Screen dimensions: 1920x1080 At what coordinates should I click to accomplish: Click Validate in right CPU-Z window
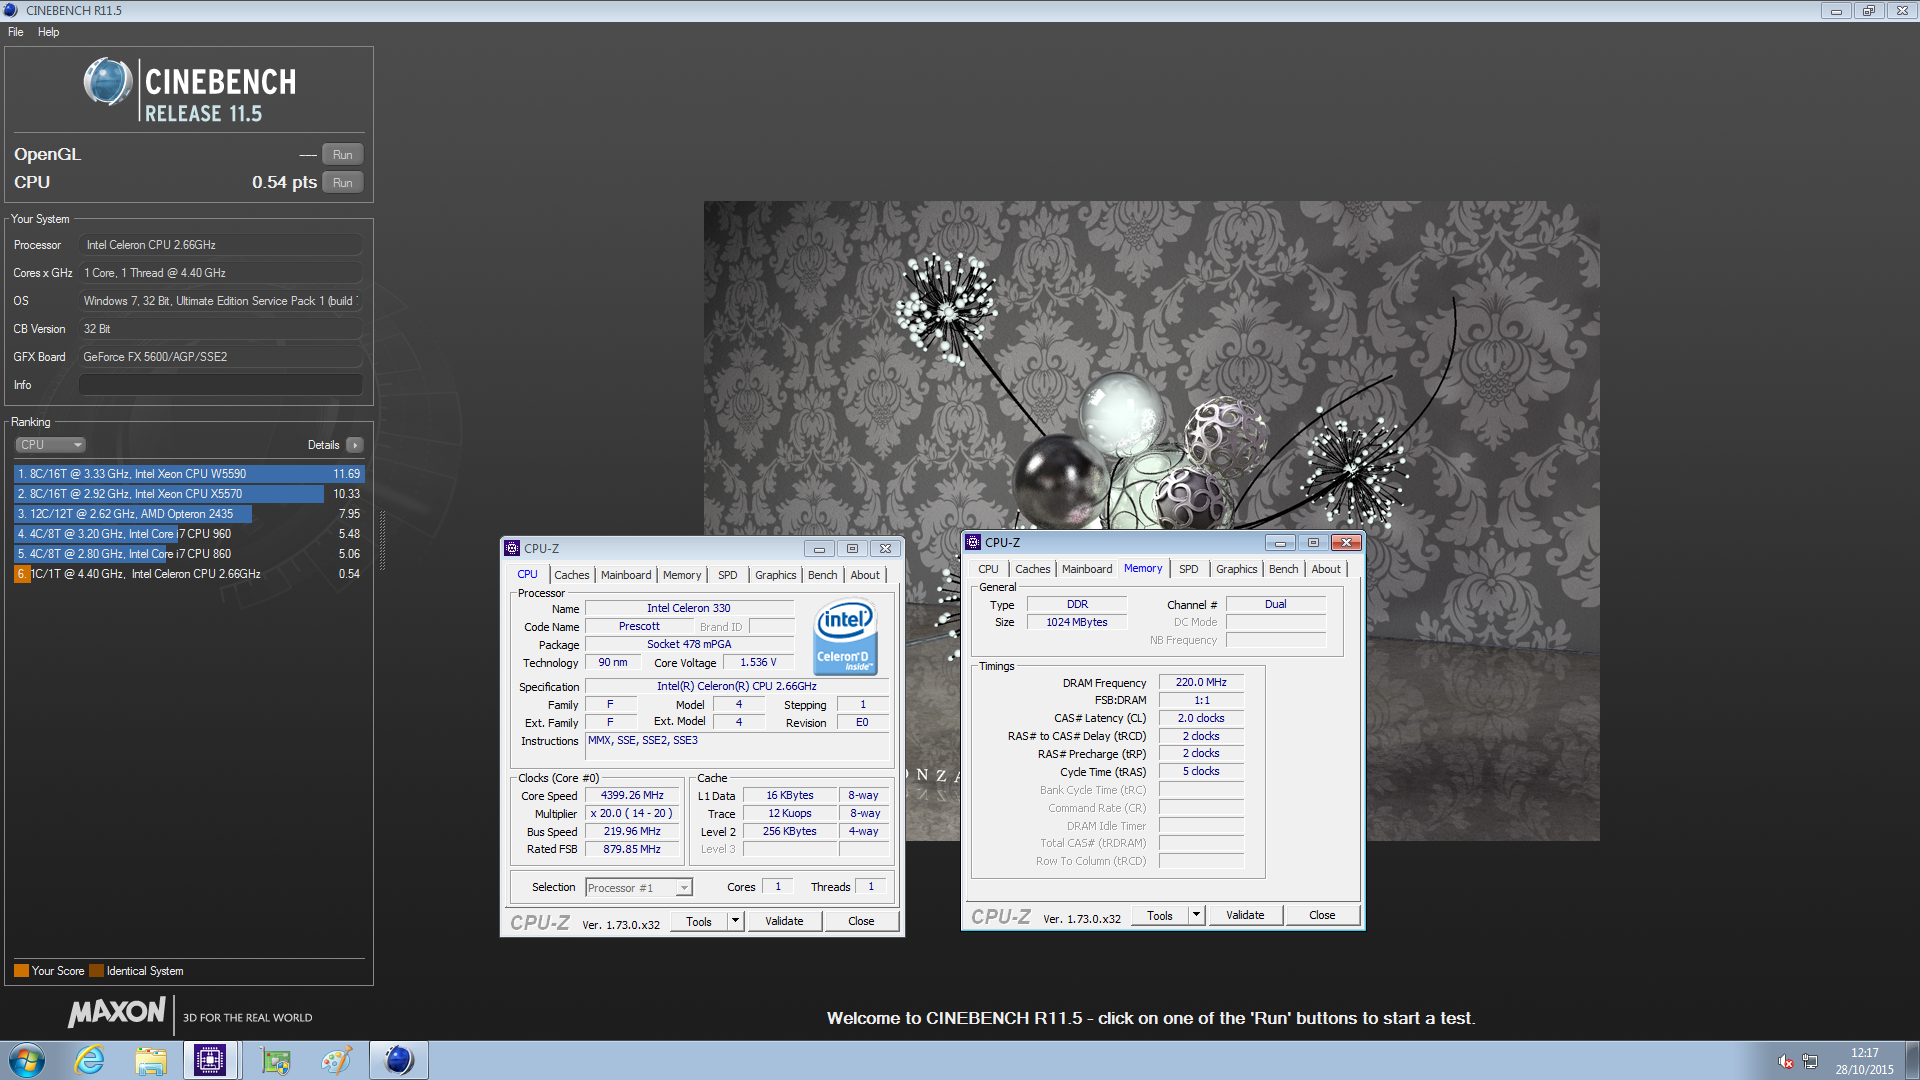pos(1245,916)
